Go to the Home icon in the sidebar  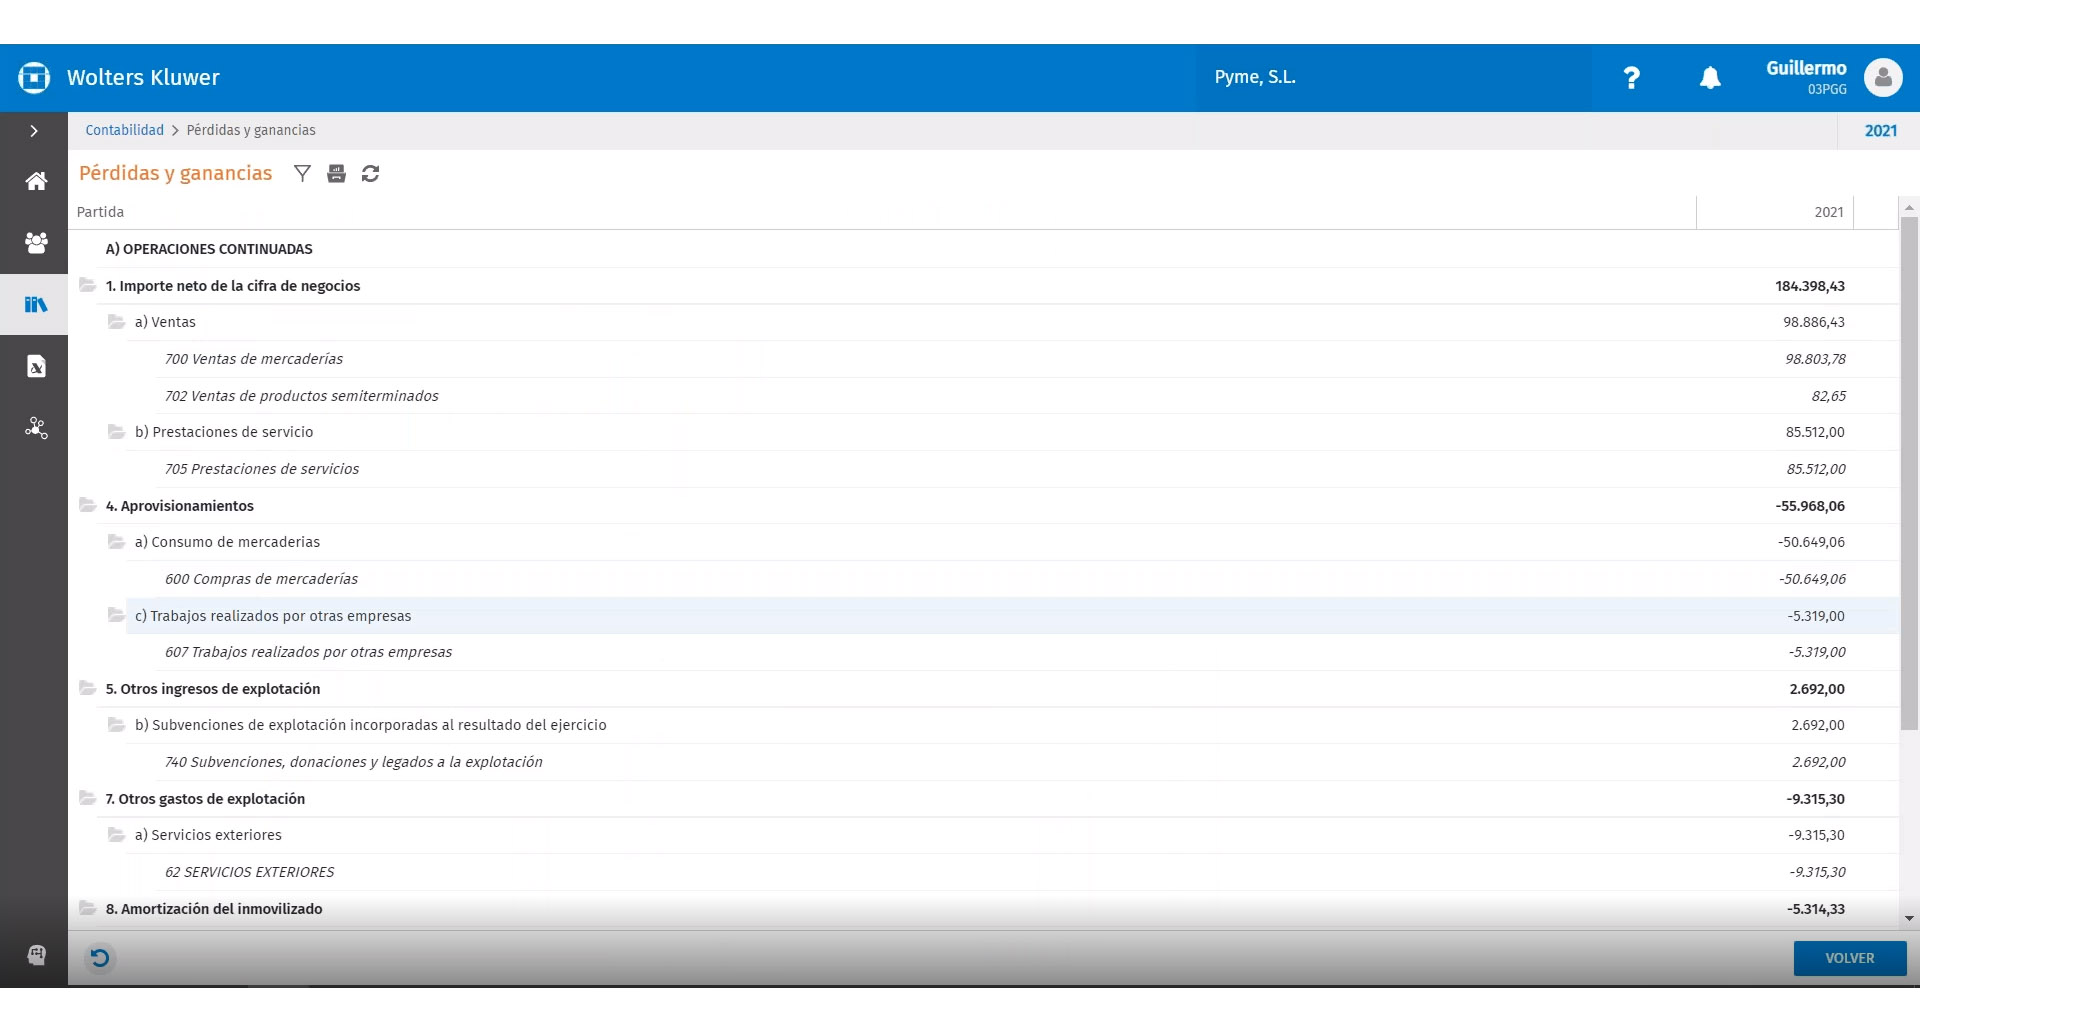pyautogui.click(x=36, y=181)
